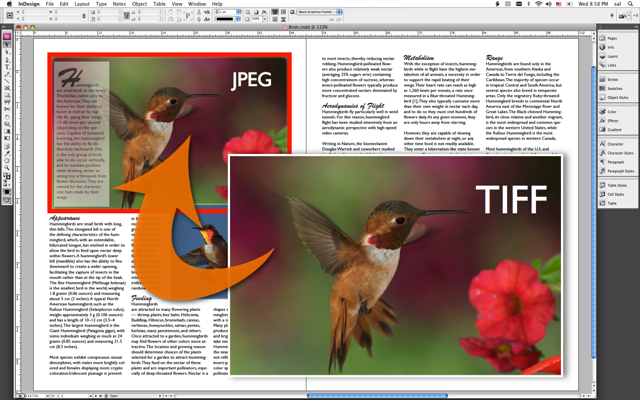The height and width of the screenshot is (400, 640).
Task: Open the Object Styles panel
Action: click(613, 98)
